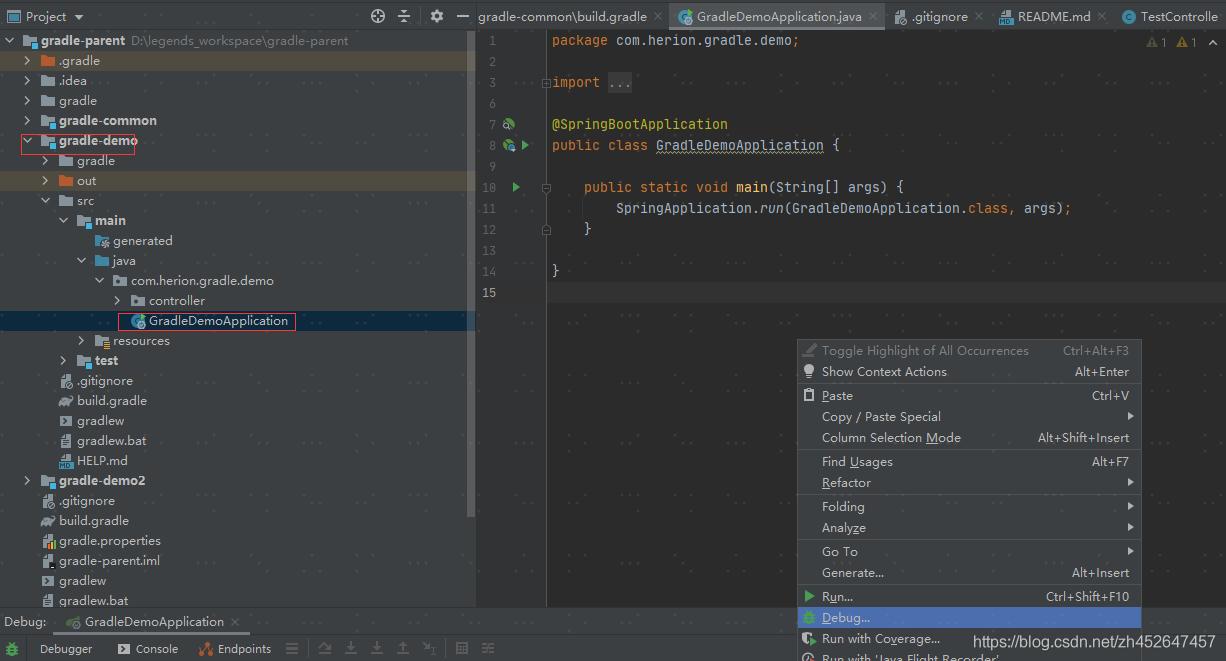Image resolution: width=1226 pixels, height=661 pixels.
Task: Select Find Usages in context menu
Action: click(857, 462)
